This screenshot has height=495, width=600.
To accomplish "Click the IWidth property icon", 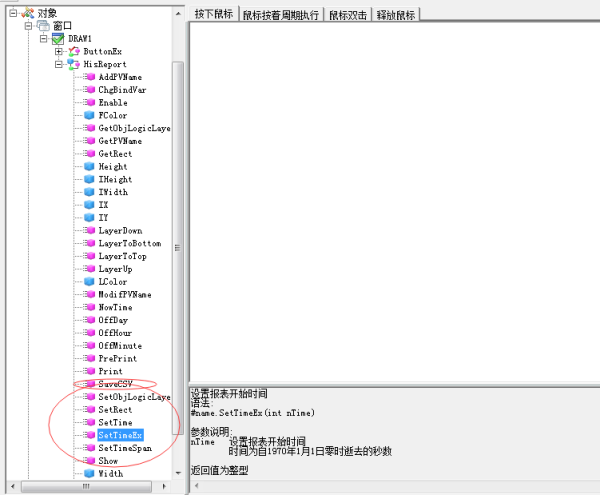I will (89, 192).
